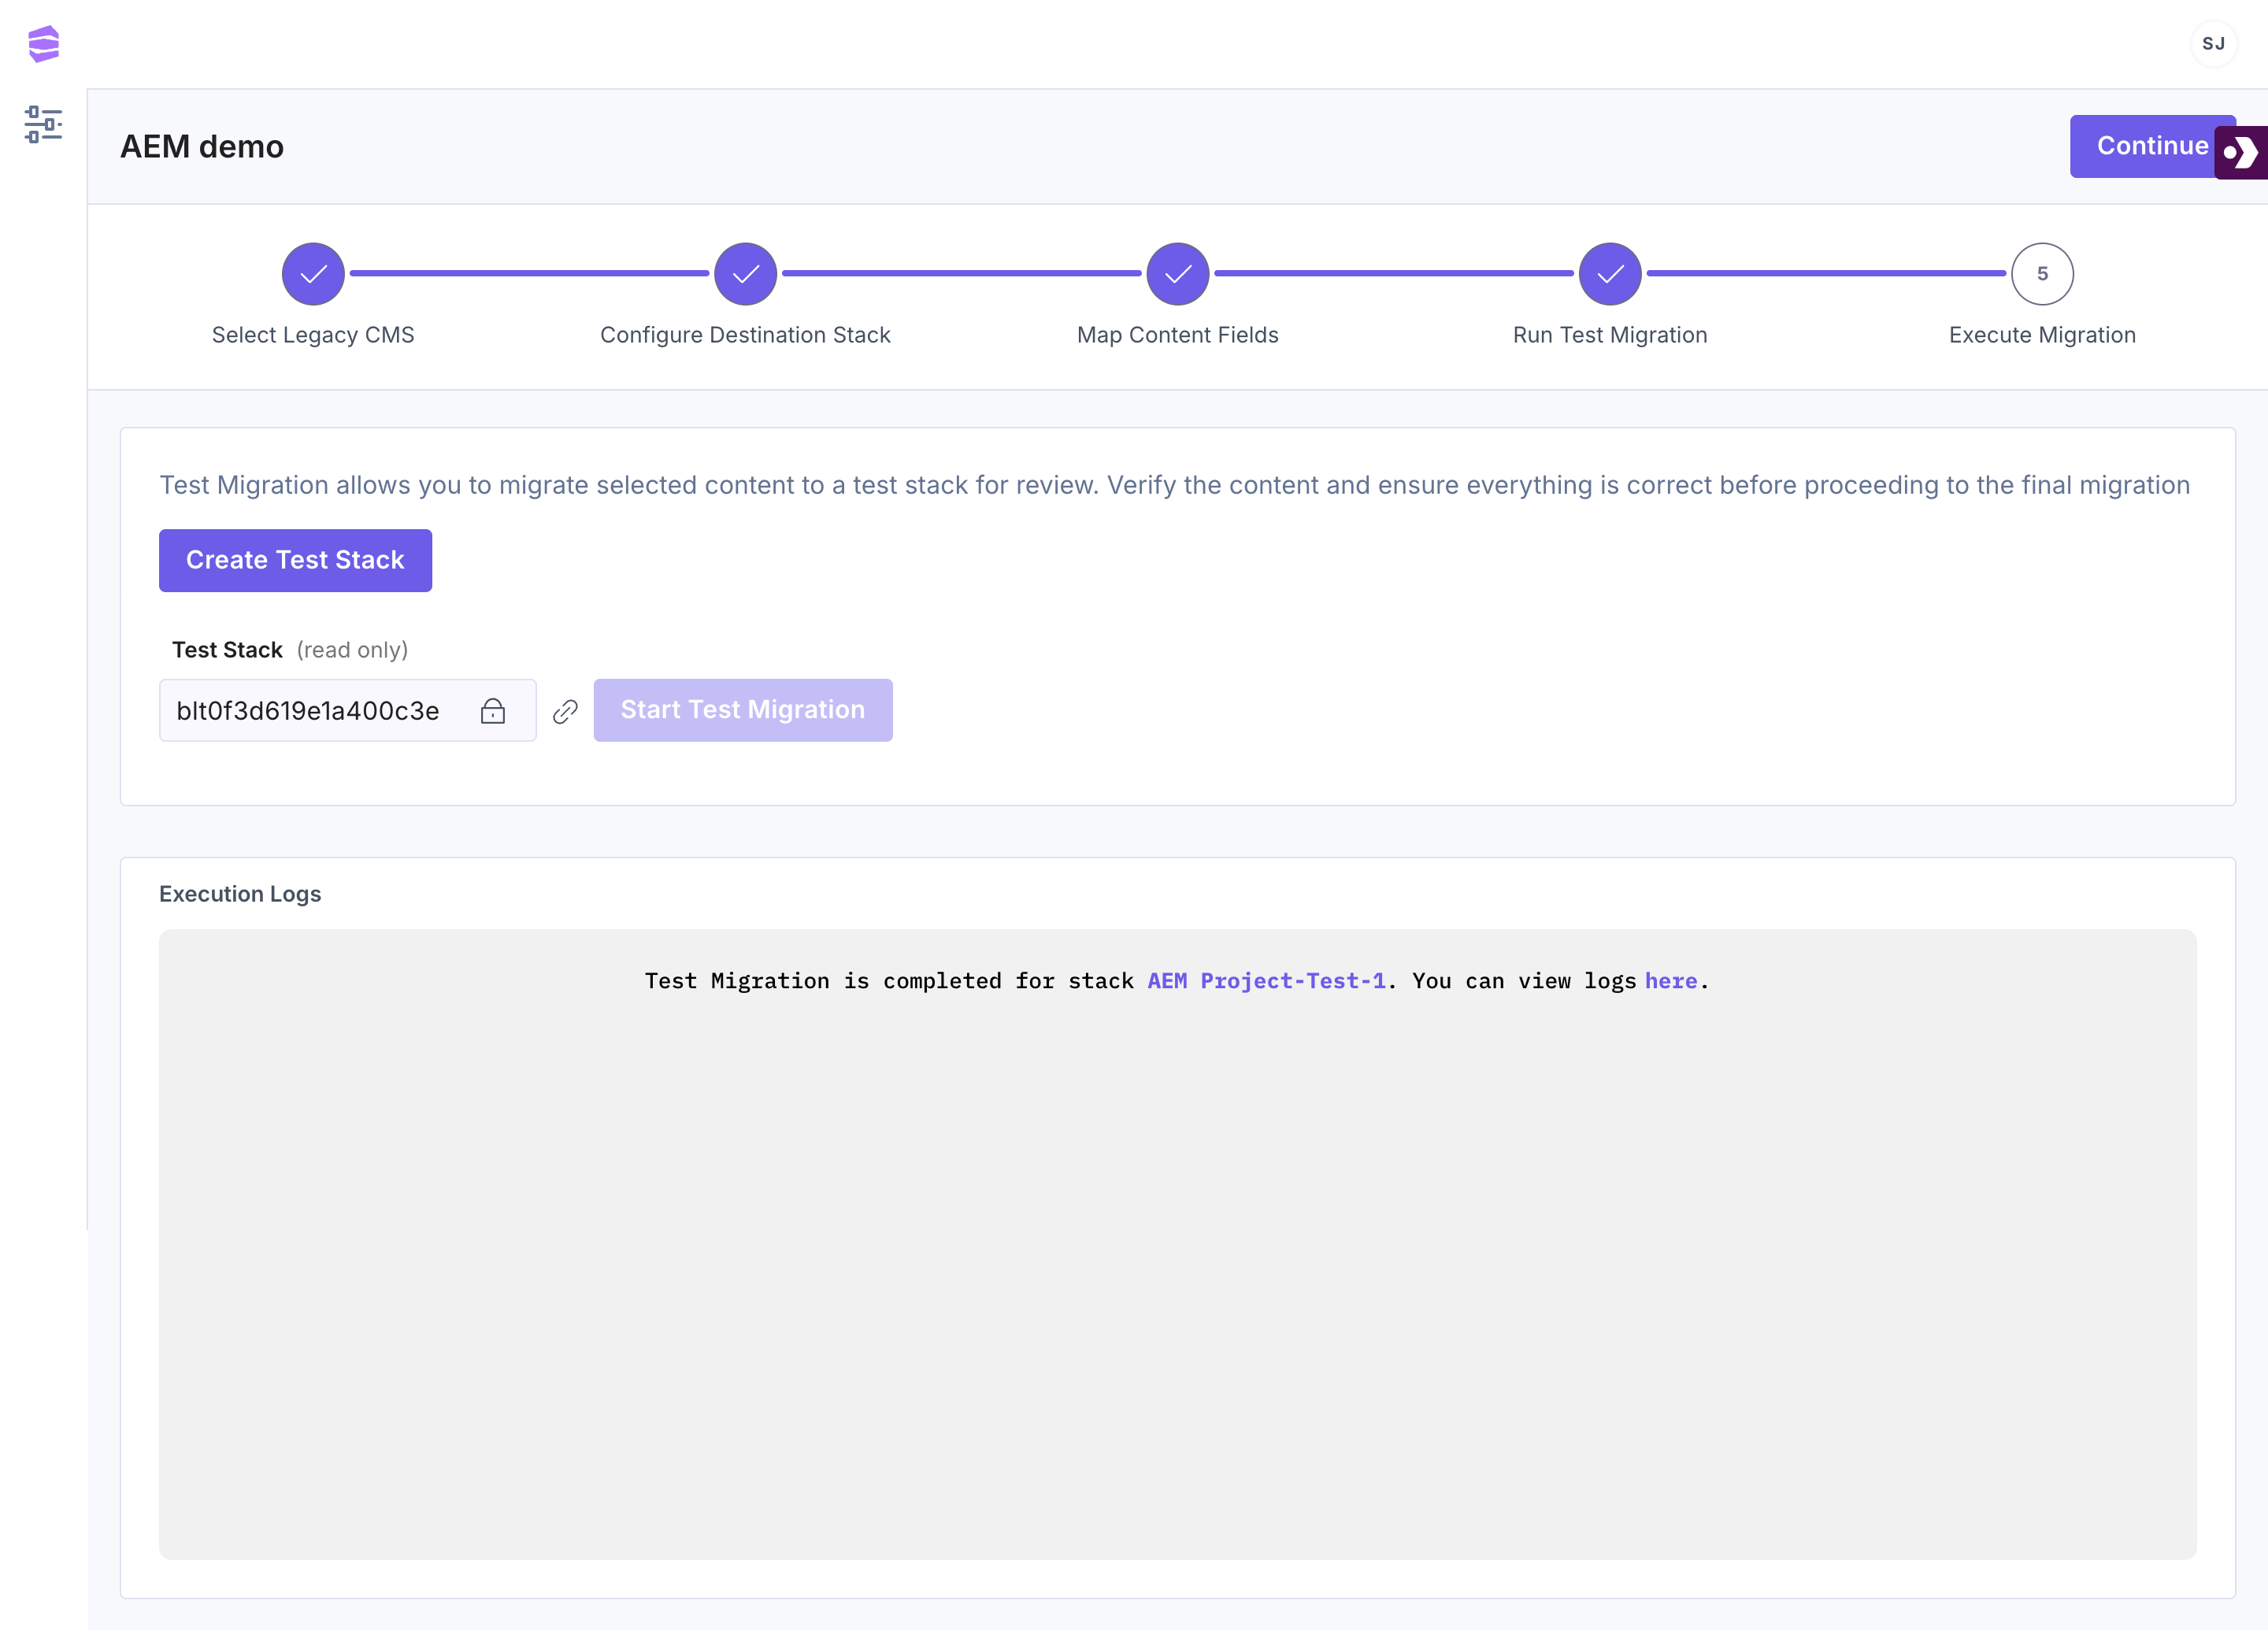The height and width of the screenshot is (1630, 2268).
Task: Click the Start Test Migration button
Action: [742, 710]
